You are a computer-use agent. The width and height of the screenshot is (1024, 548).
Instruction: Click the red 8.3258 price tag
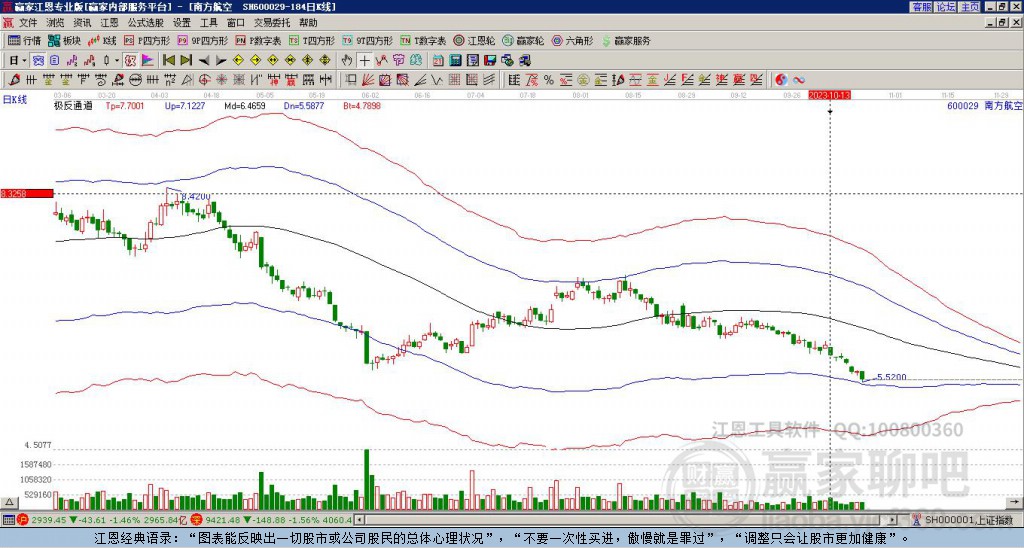(x=26, y=194)
